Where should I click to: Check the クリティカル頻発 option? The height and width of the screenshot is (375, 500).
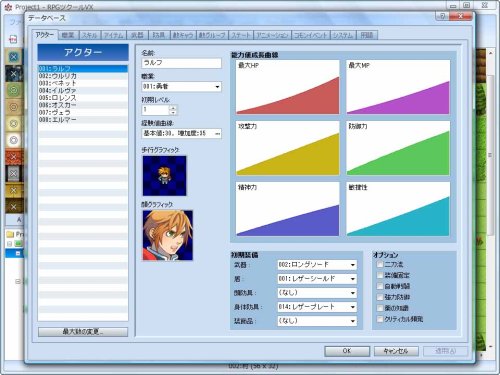pyautogui.click(x=380, y=319)
